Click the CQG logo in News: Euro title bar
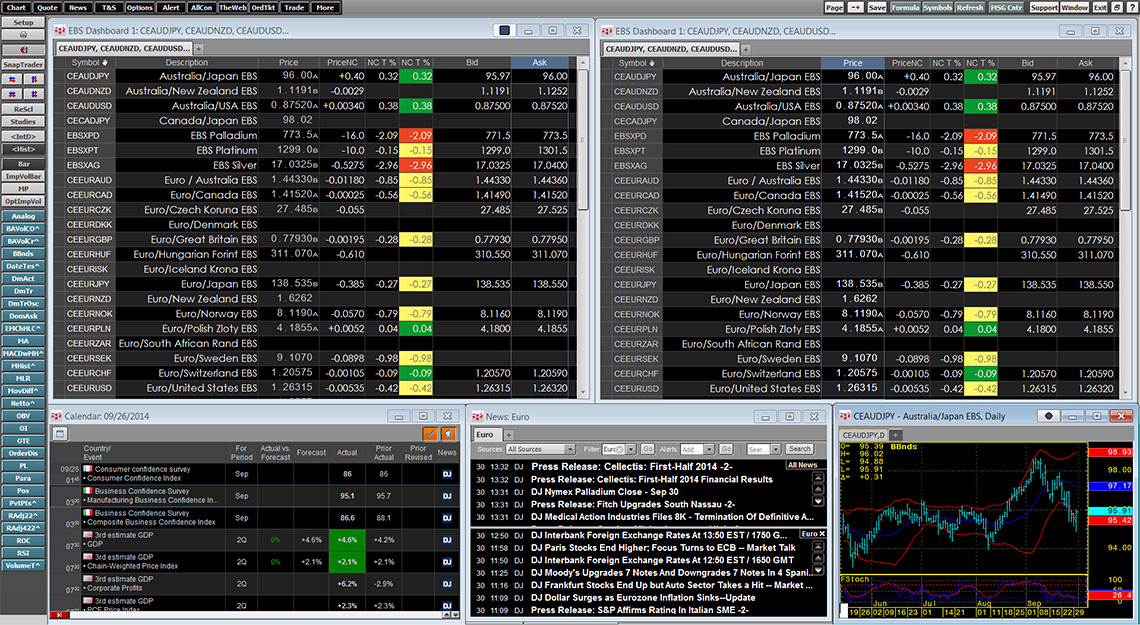1140x625 pixels. click(x=478, y=416)
